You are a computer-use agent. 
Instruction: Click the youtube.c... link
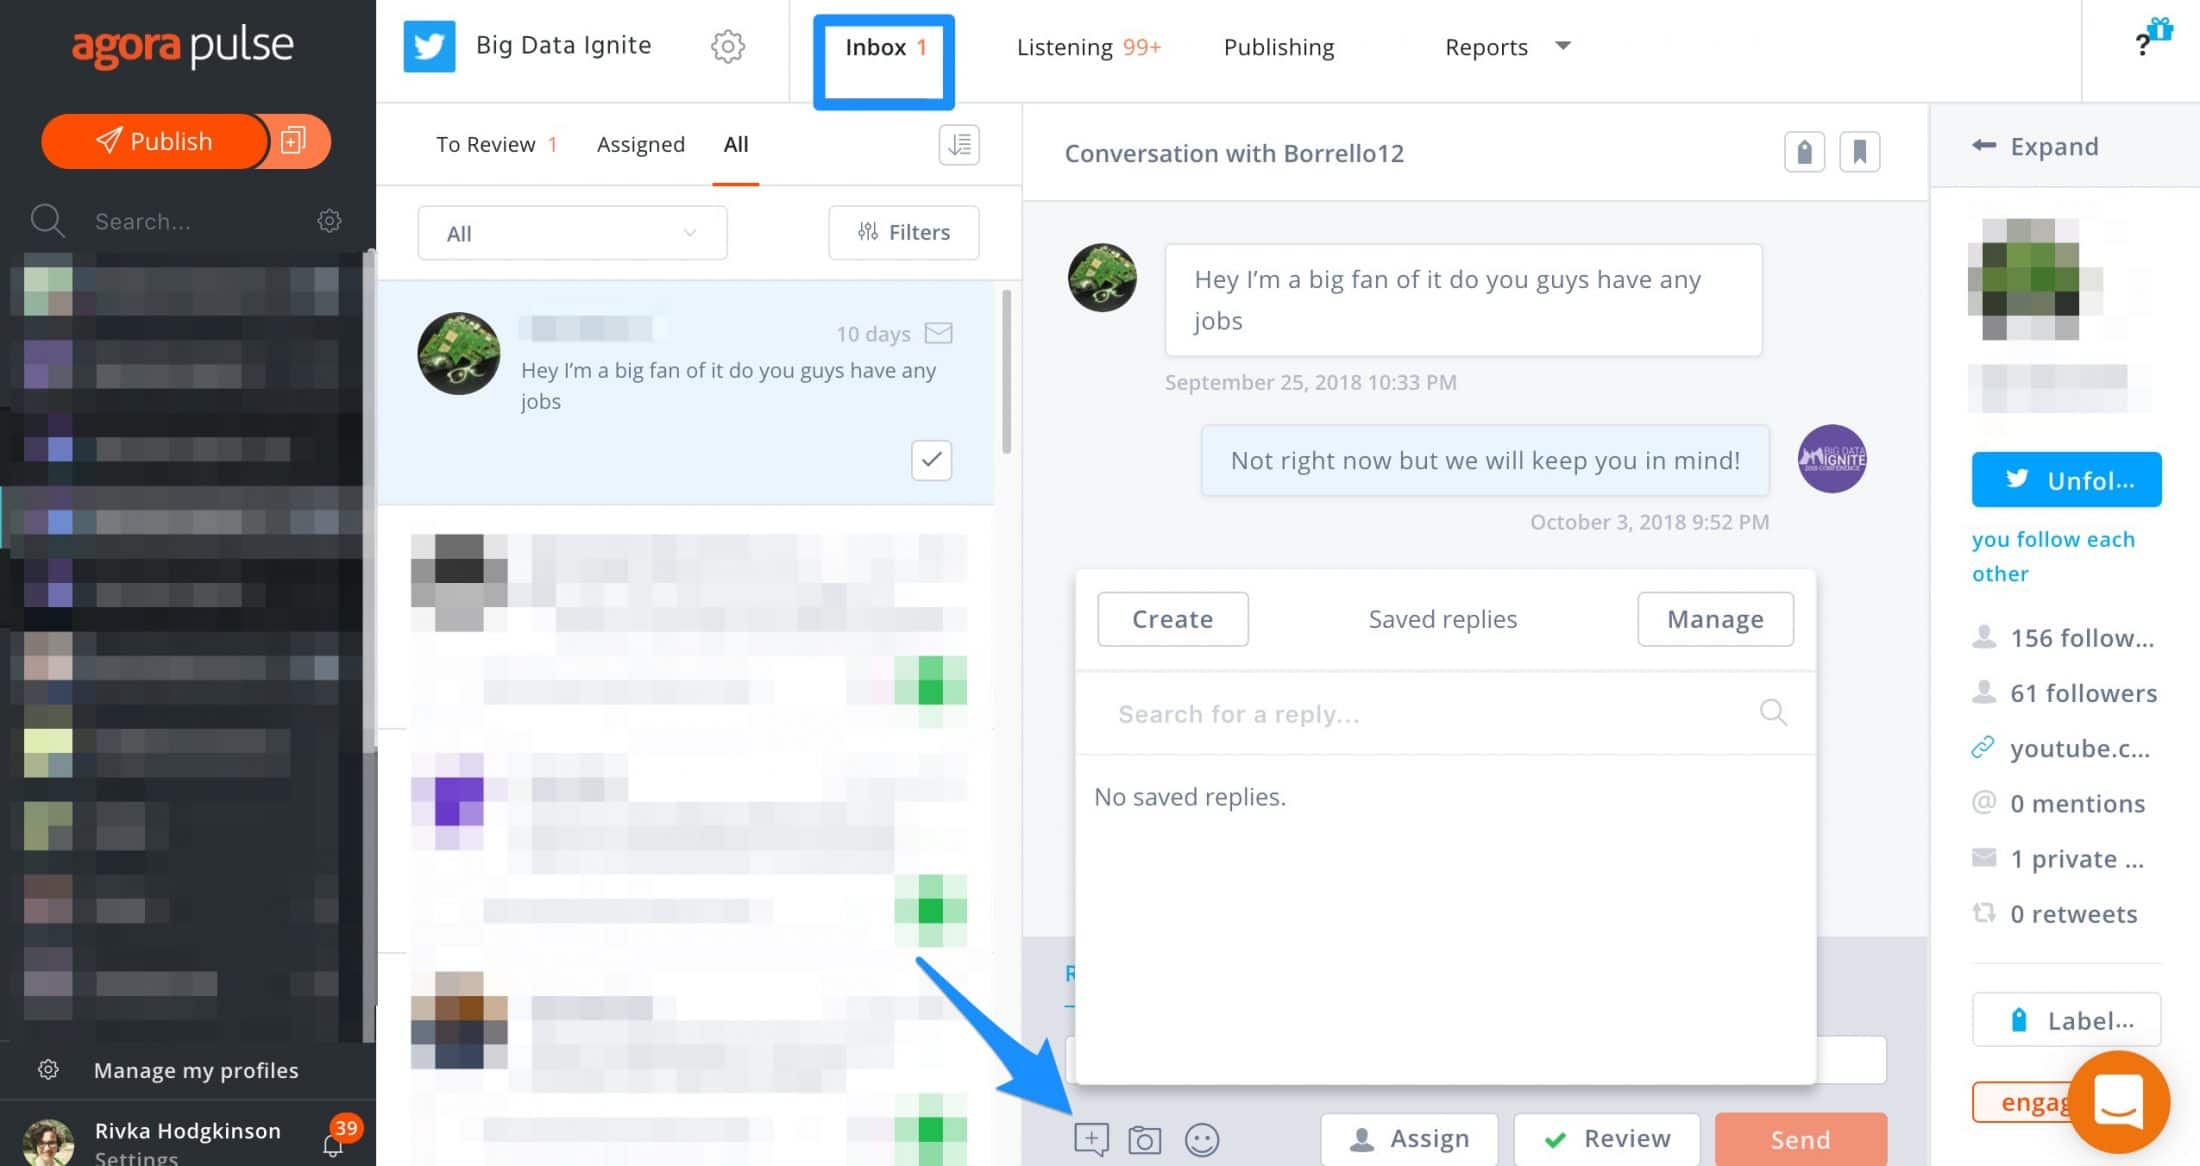[2080, 748]
